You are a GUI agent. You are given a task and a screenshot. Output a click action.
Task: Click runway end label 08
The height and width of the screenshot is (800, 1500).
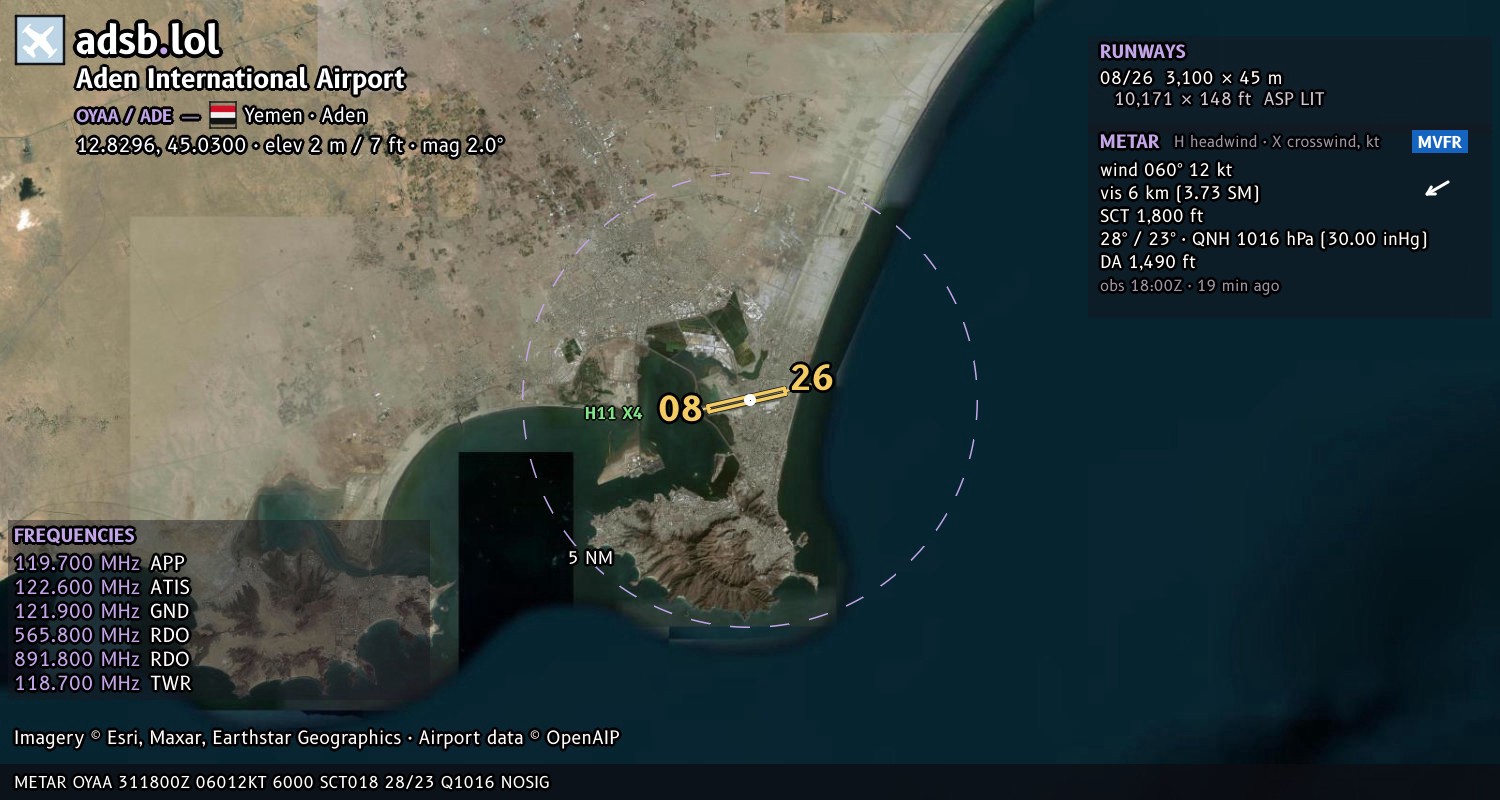pyautogui.click(x=680, y=409)
